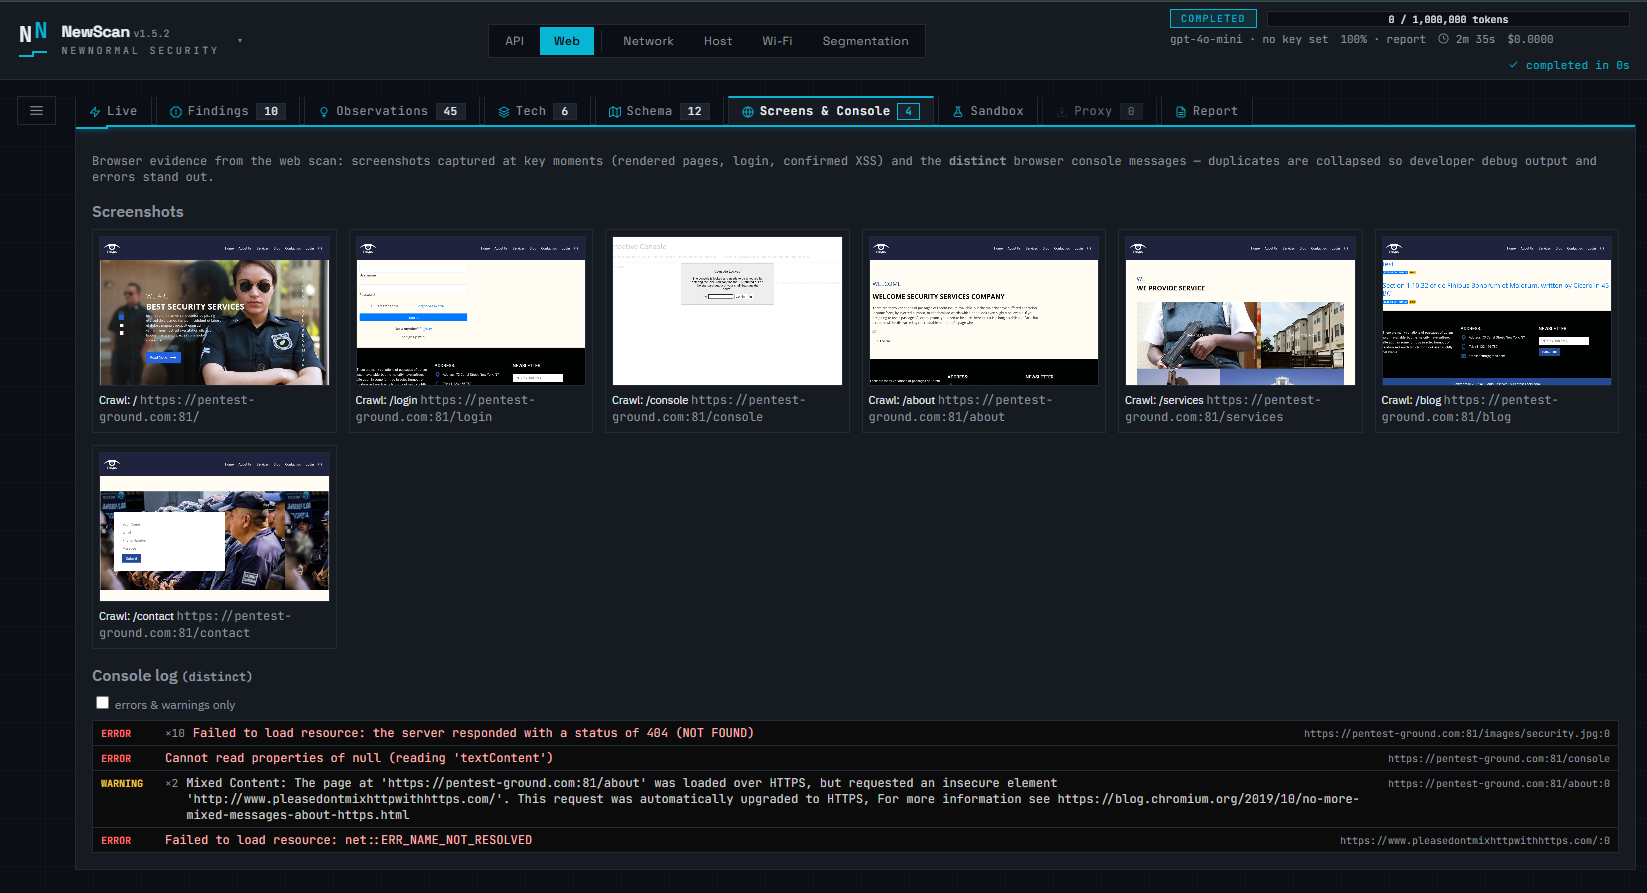Switch to the API scan mode
This screenshot has height=893, width=1647.
514,41
